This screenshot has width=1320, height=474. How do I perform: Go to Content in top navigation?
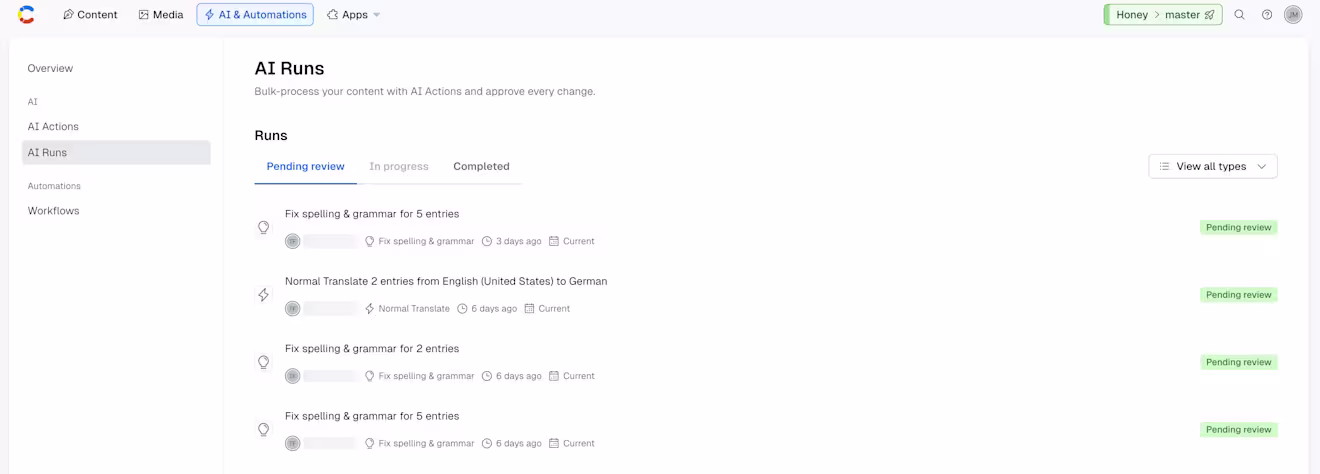coord(90,15)
